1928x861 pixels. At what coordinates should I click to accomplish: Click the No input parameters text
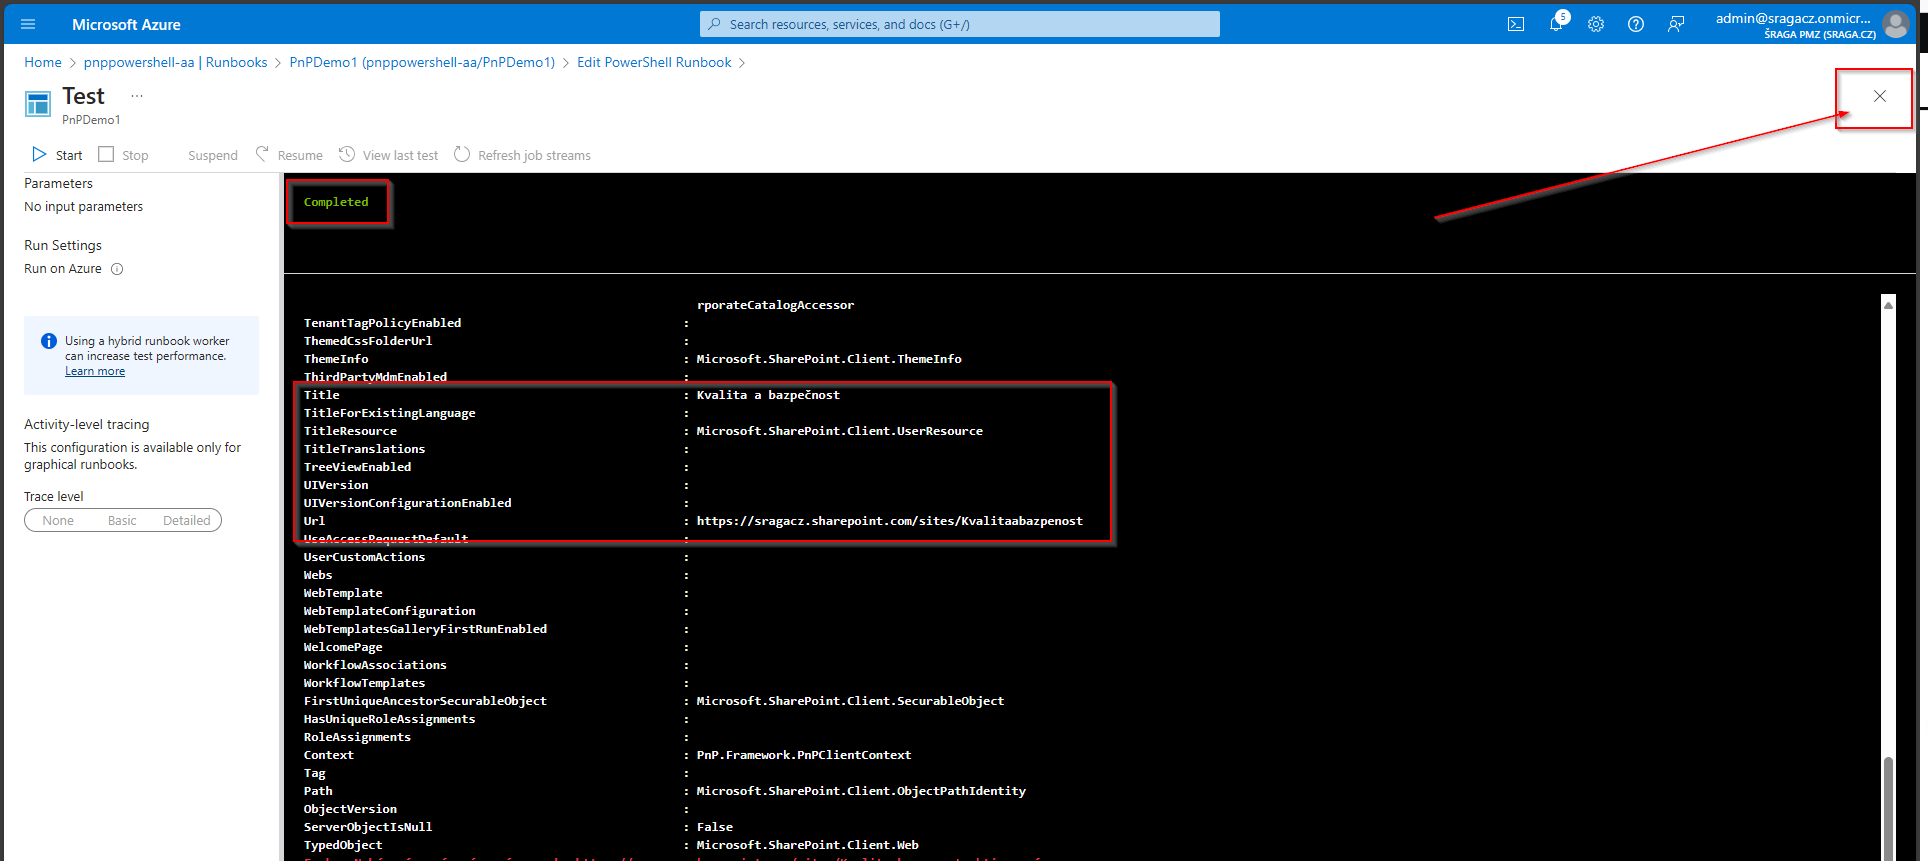coord(84,207)
